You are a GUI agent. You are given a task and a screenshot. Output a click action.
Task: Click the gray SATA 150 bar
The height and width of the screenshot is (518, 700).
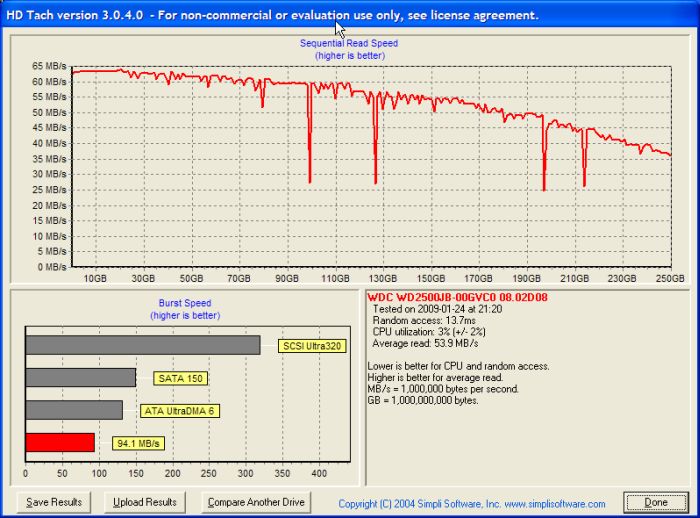[81, 377]
